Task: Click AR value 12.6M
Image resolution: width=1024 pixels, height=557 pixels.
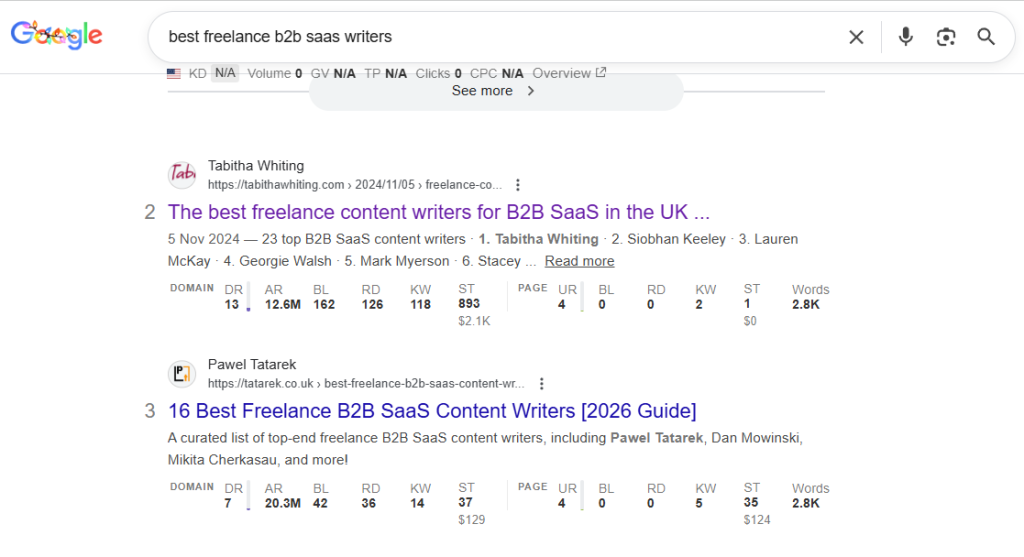Action: pos(283,304)
